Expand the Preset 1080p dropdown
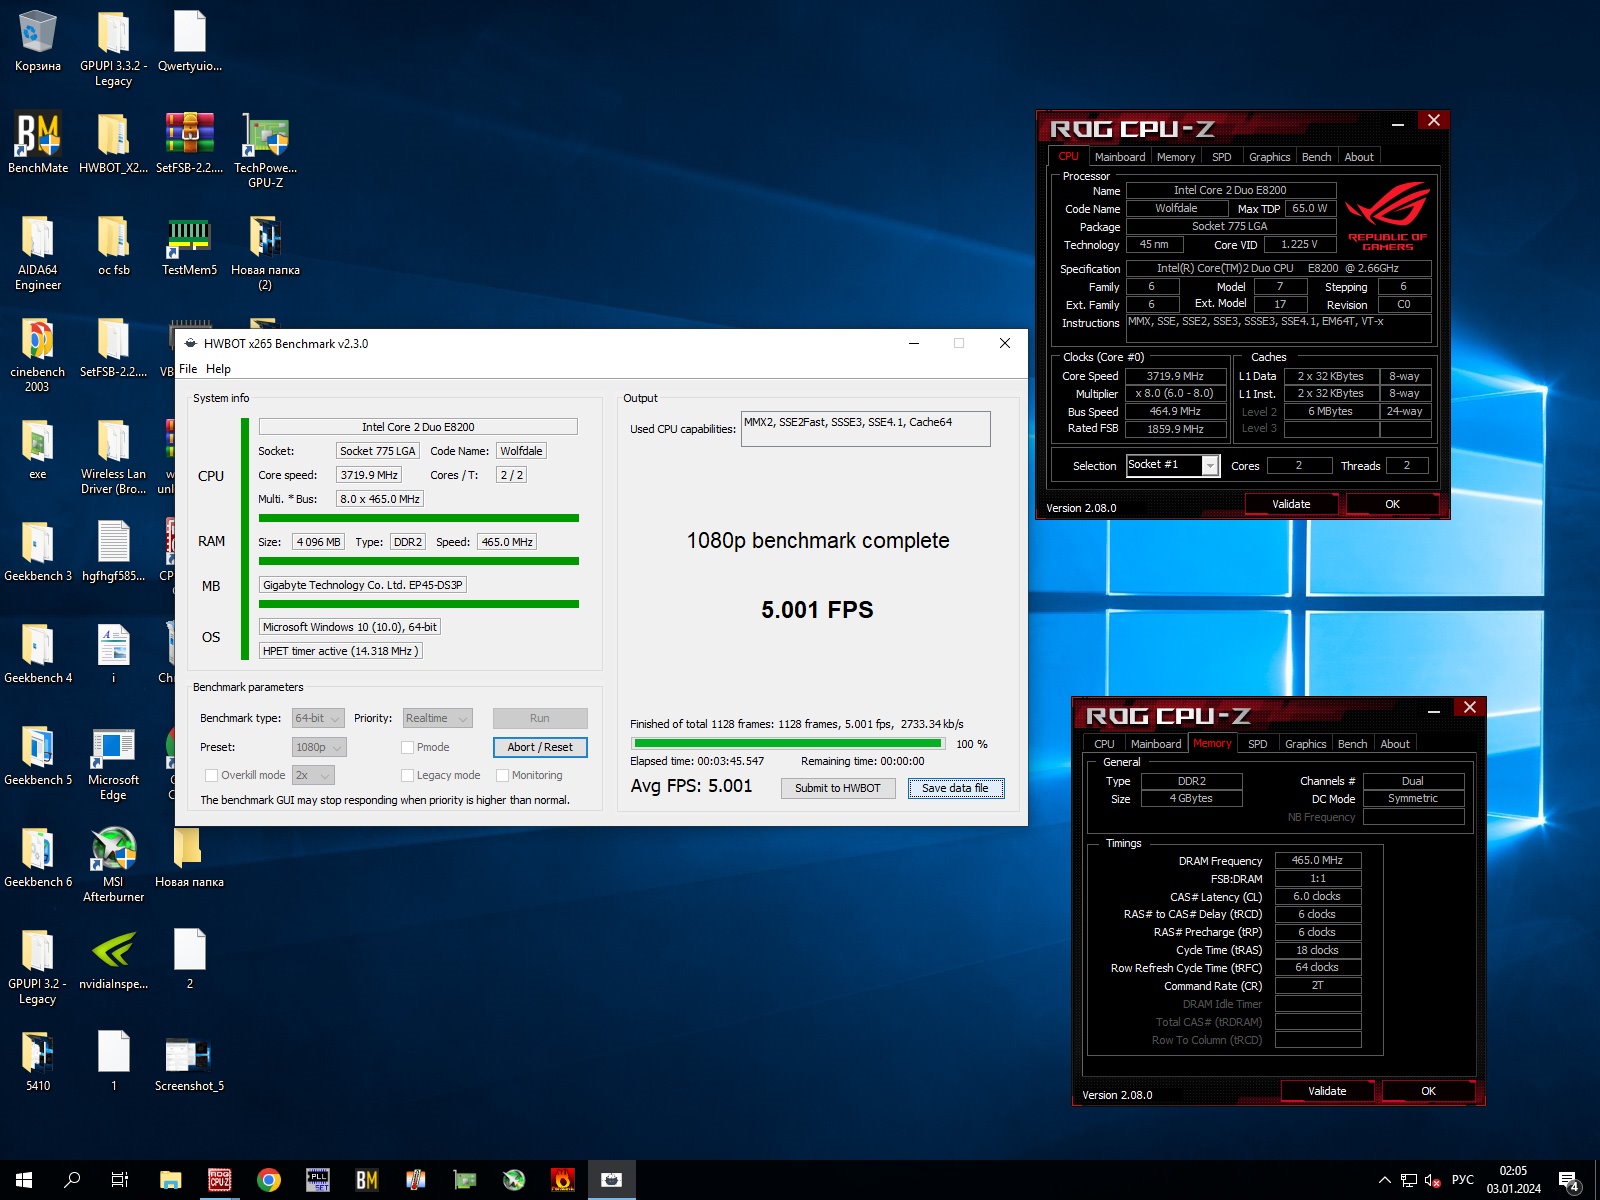The image size is (1600, 1200). [x=319, y=747]
